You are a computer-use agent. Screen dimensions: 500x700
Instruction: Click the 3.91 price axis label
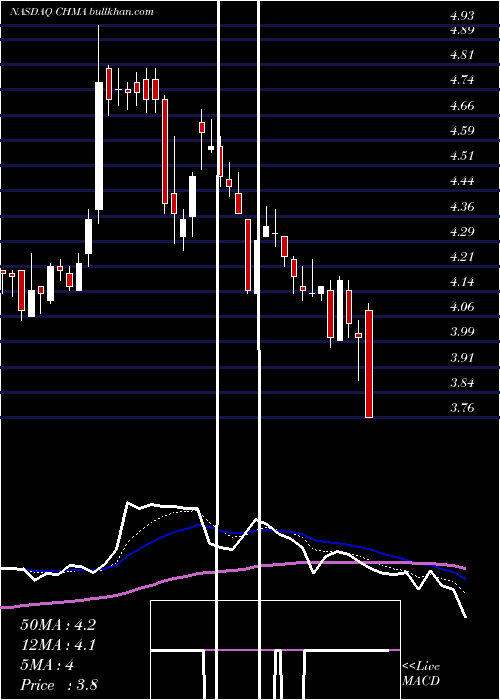tap(462, 358)
